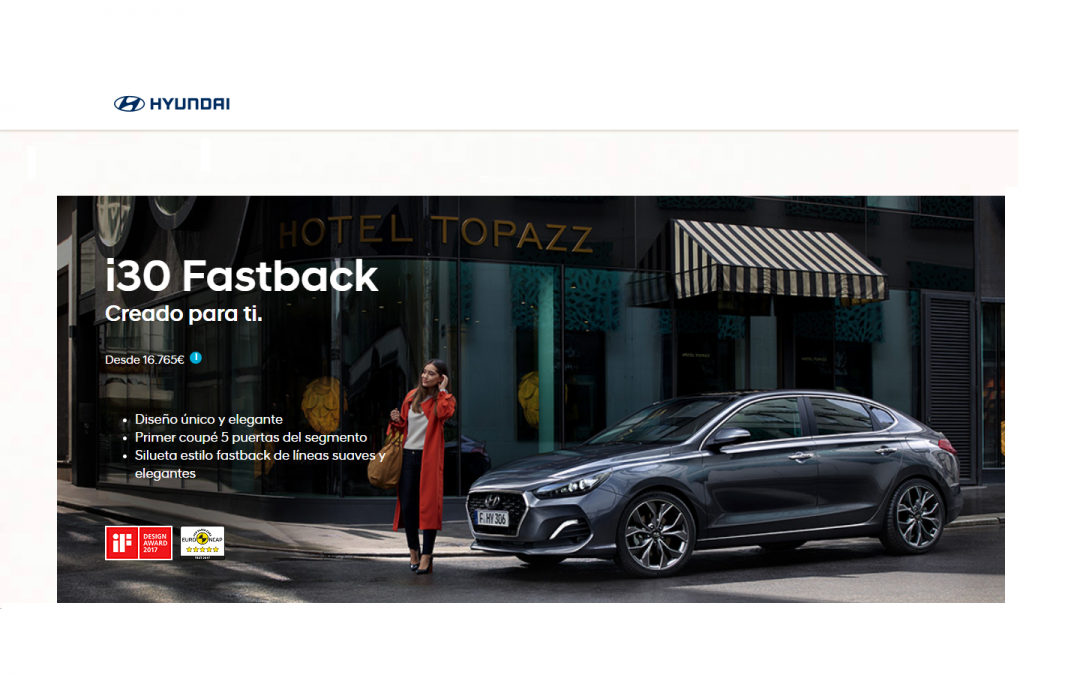This screenshot has width=1080, height=675.
Task: Click the Hyundai logo in header
Action: point(172,104)
